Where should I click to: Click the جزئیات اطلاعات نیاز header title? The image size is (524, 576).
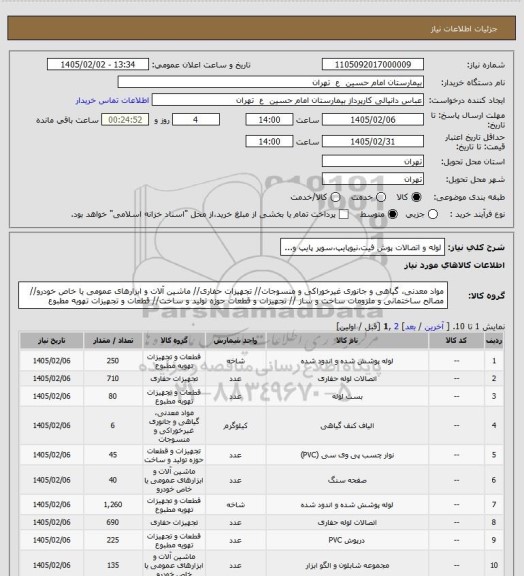(x=464, y=29)
